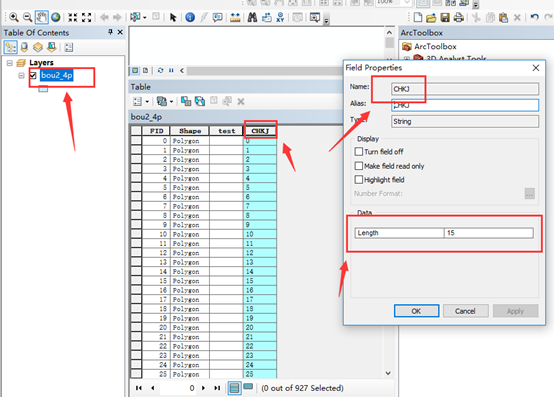This screenshot has width=554, height=397.
Task: Toggle visibility checkbox of bou2_4p layer
Action: pyautogui.click(x=33, y=75)
